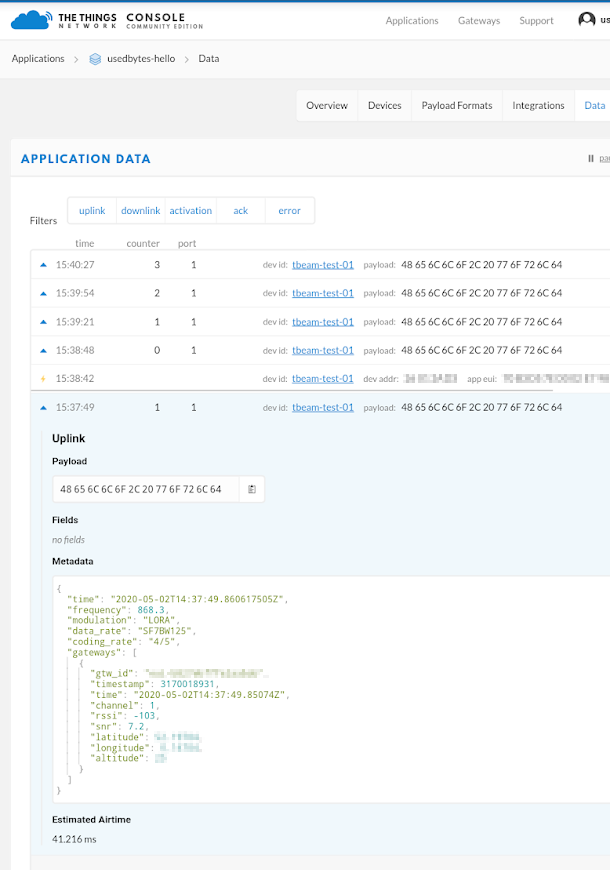Filter by ack messages

pos(240,211)
